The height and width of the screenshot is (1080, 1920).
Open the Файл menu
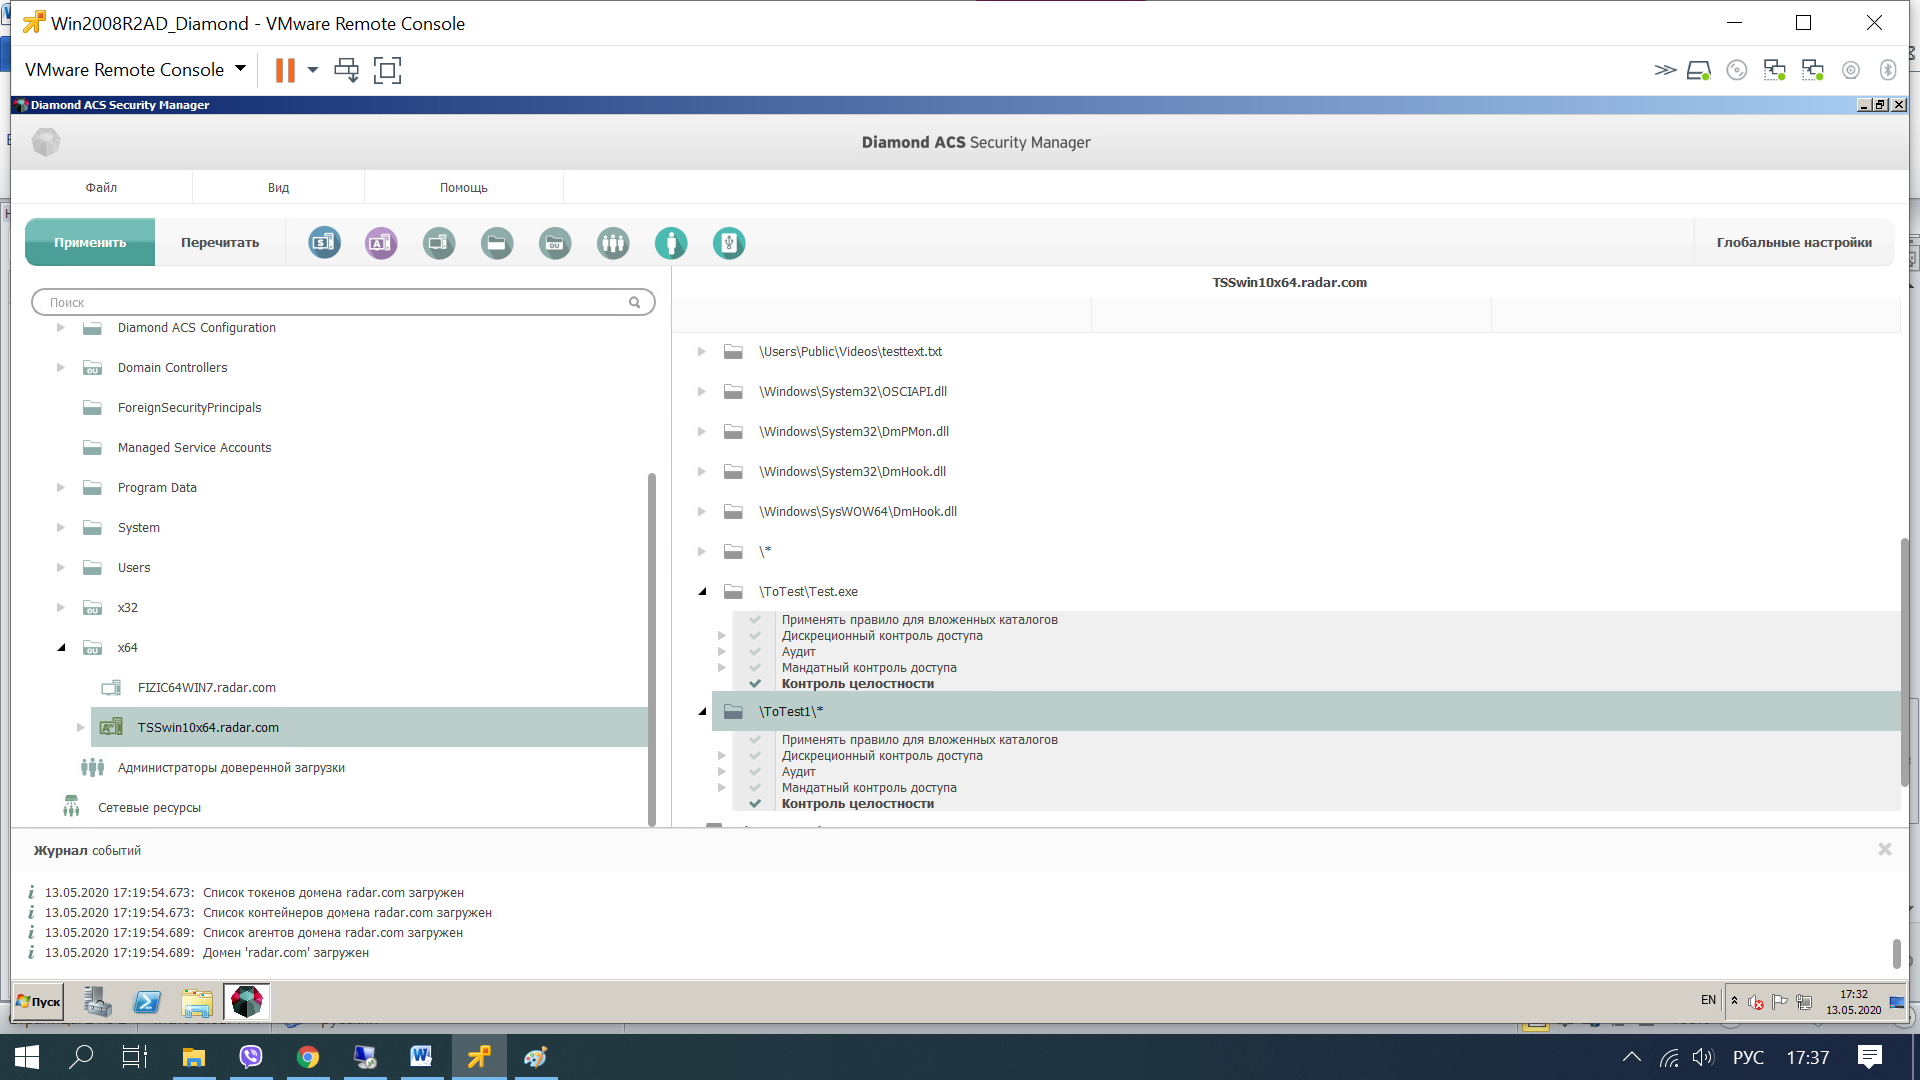[101, 188]
